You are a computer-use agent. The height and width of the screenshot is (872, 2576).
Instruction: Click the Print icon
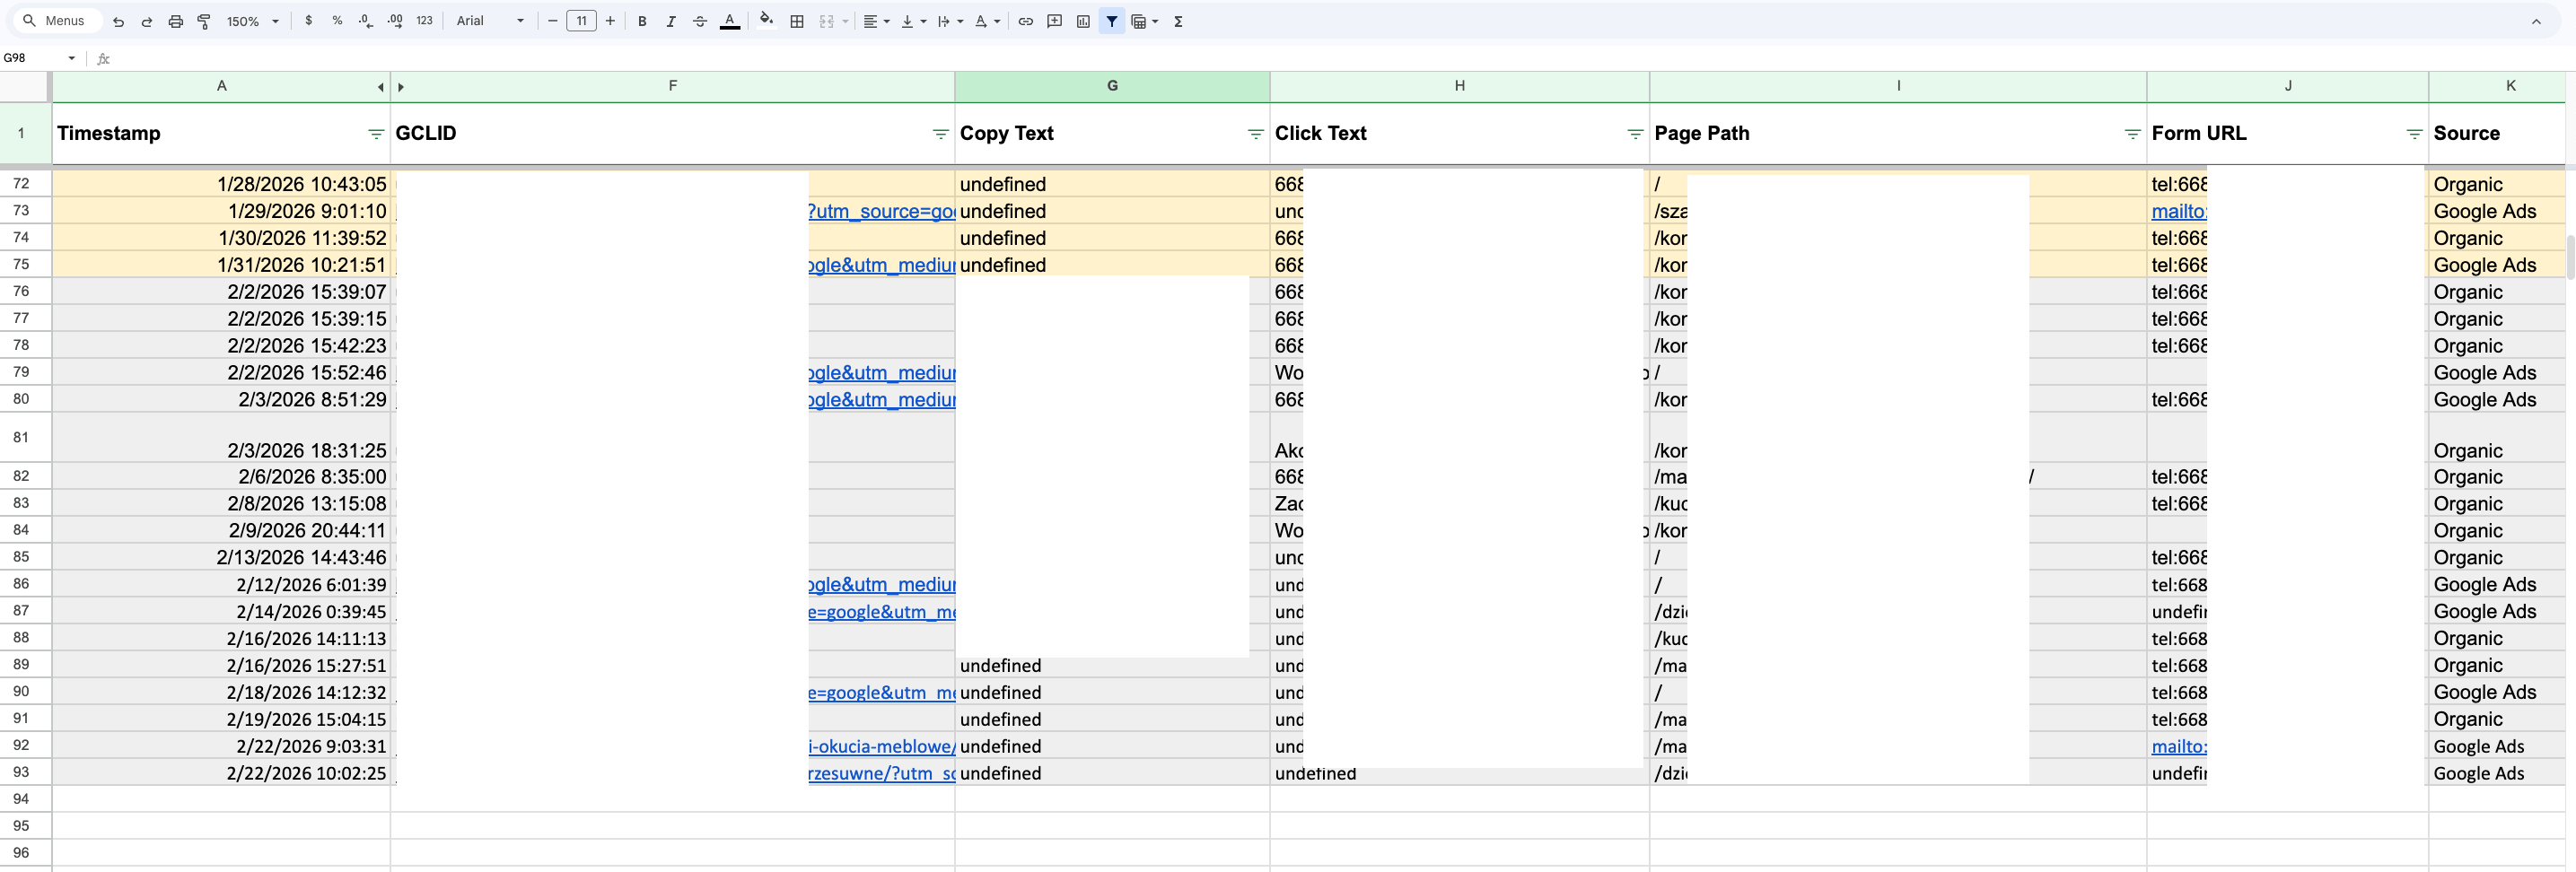175,21
